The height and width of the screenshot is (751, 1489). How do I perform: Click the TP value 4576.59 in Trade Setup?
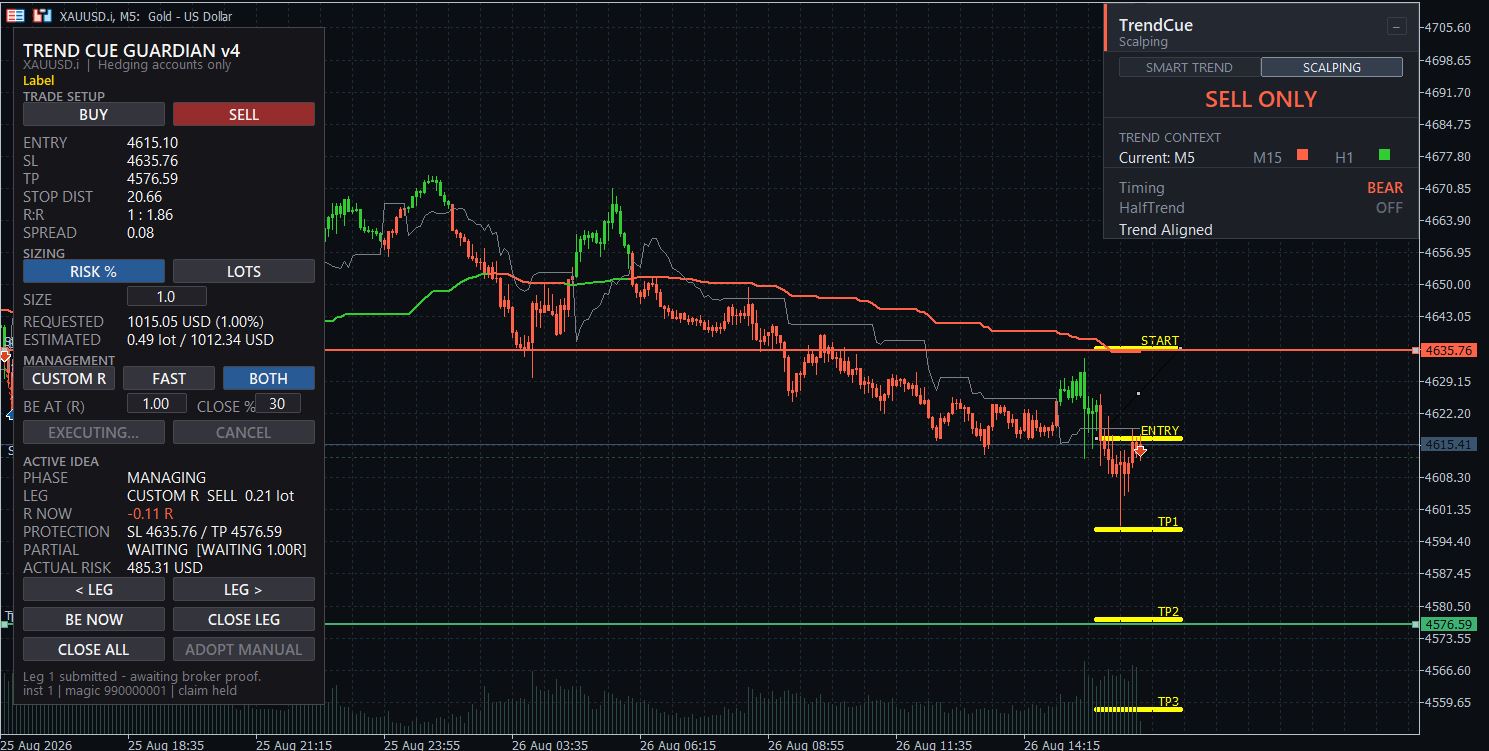[153, 179]
